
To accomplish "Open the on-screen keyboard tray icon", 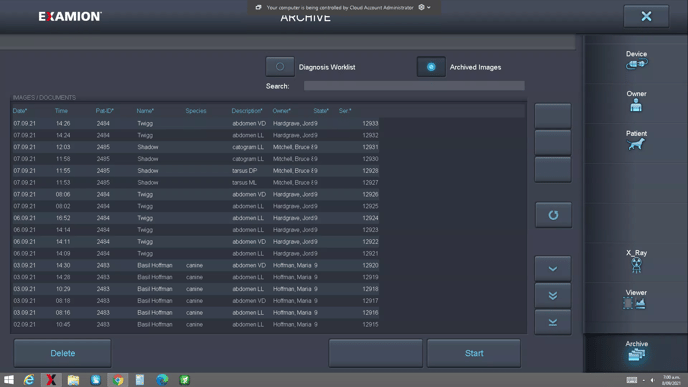I will 632,380.
